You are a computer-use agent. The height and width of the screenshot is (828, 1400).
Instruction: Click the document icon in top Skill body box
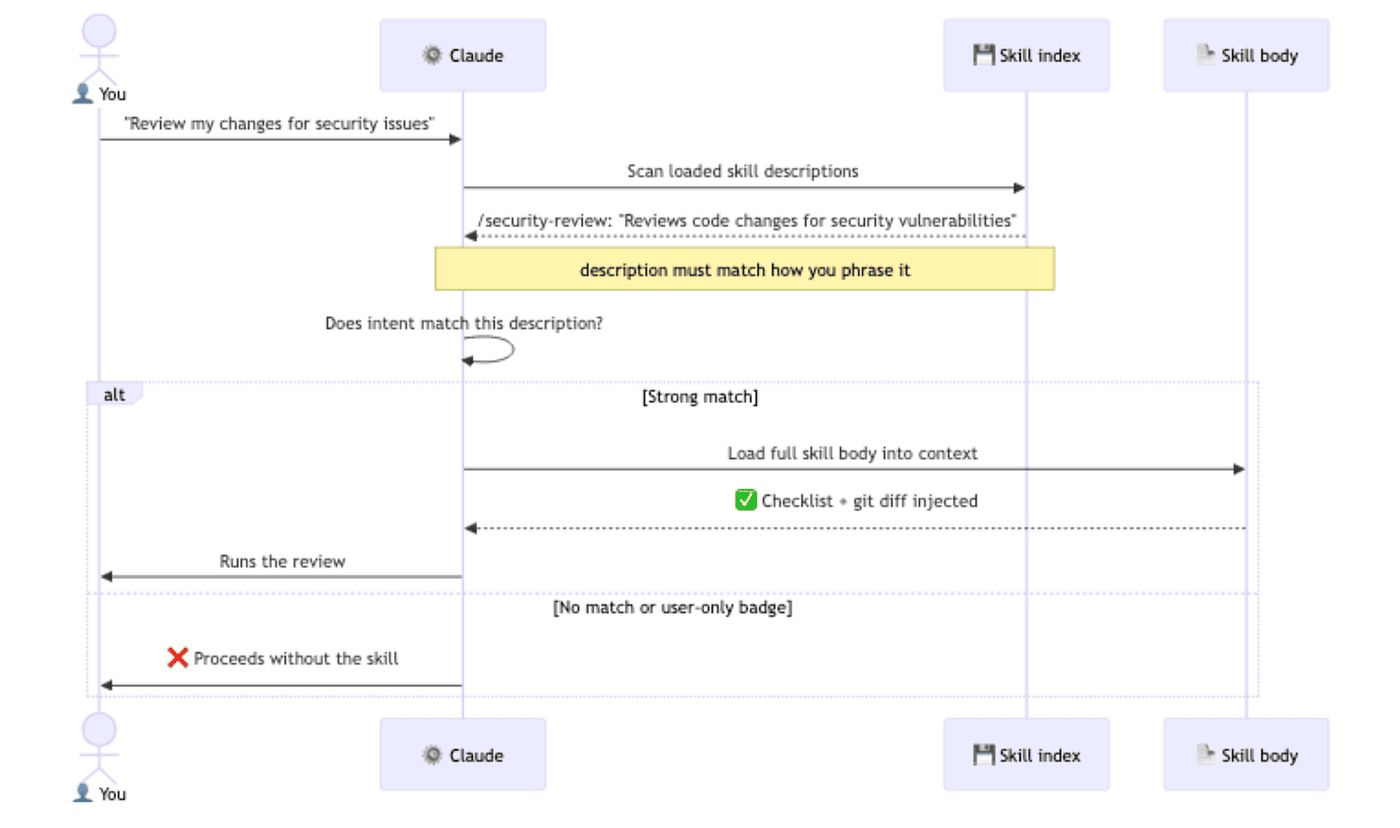1206,55
